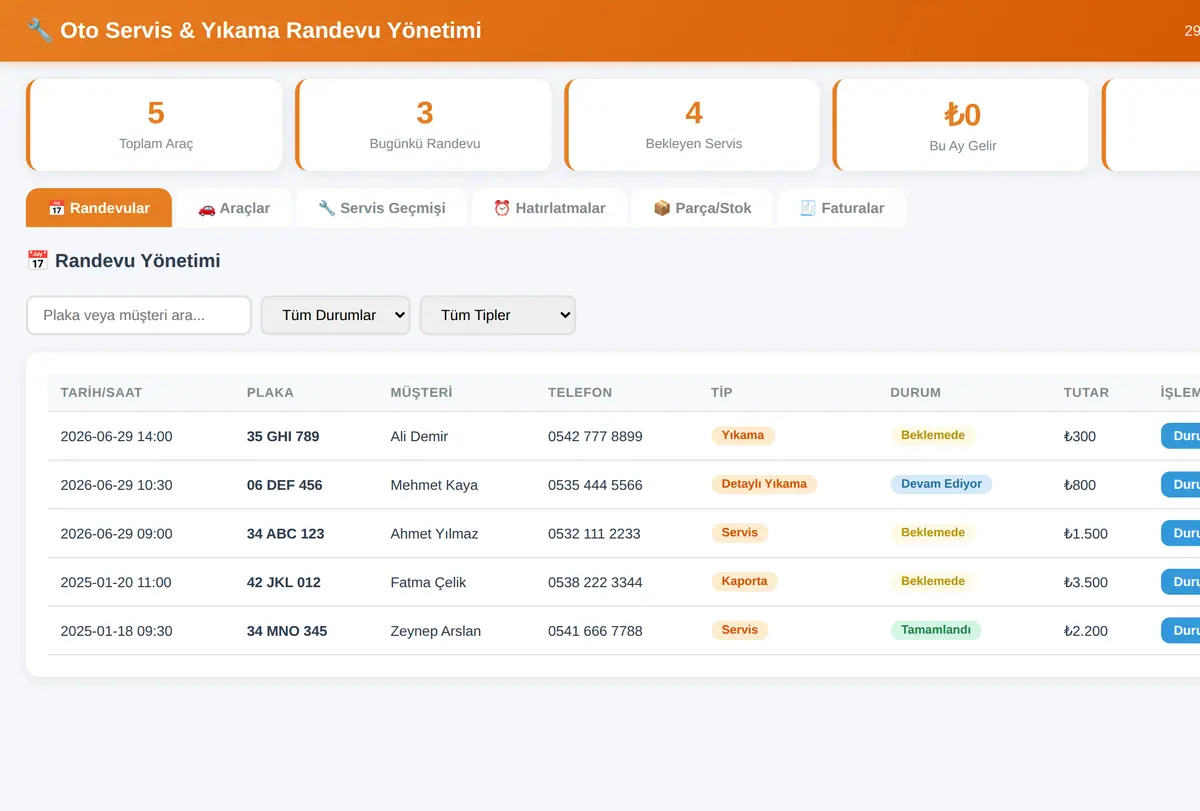Viewport: 1200px width, 811px height.
Task: Click the wrench icon in the header title
Action: tap(40, 30)
